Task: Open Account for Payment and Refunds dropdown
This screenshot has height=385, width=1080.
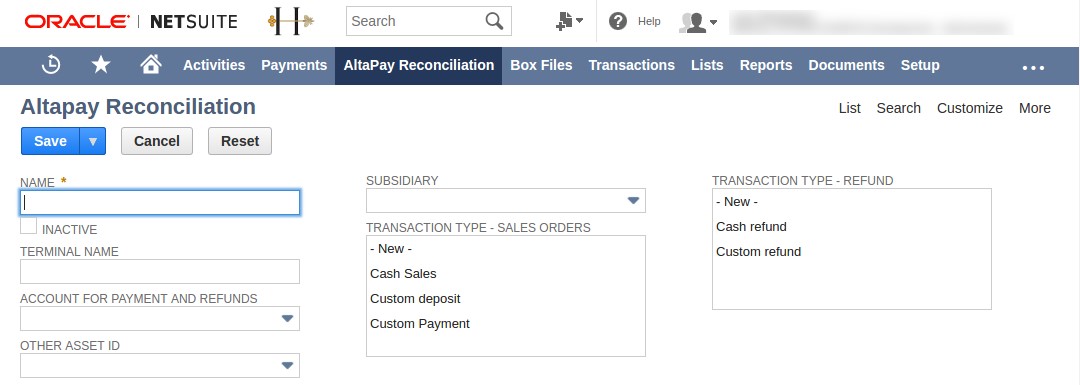Action: tap(160, 318)
